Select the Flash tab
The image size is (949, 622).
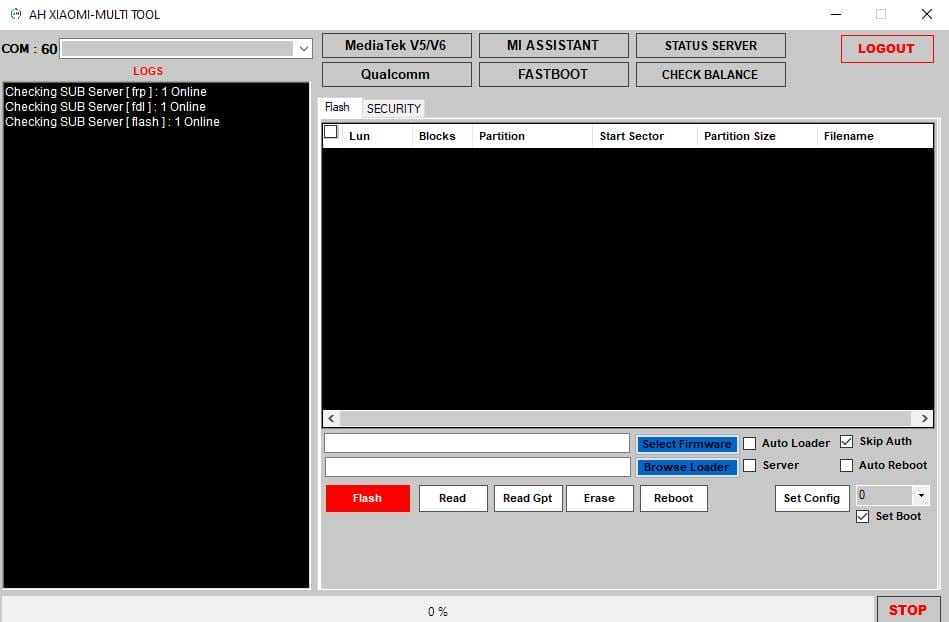(337, 107)
